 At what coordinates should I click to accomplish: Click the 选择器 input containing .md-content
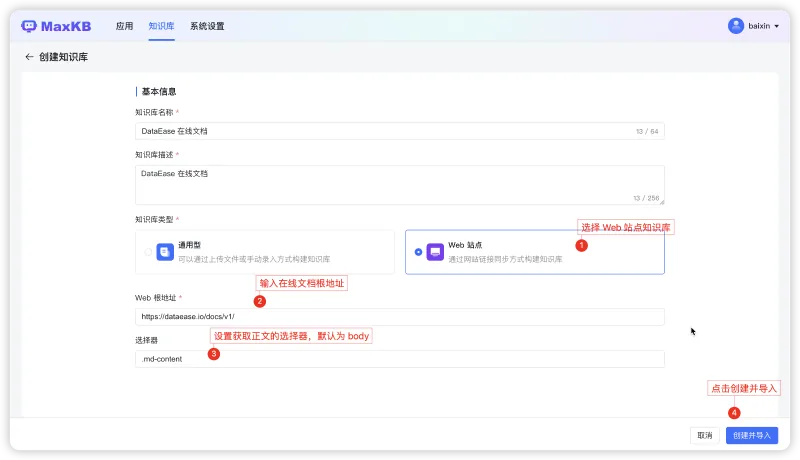399,359
